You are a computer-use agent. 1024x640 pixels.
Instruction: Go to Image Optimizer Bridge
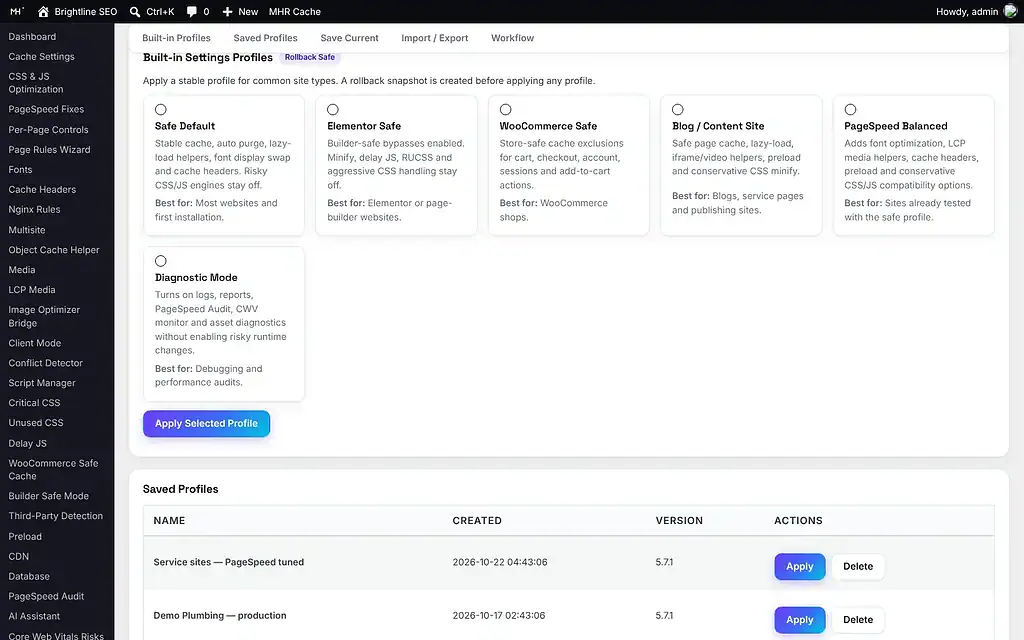(44, 316)
